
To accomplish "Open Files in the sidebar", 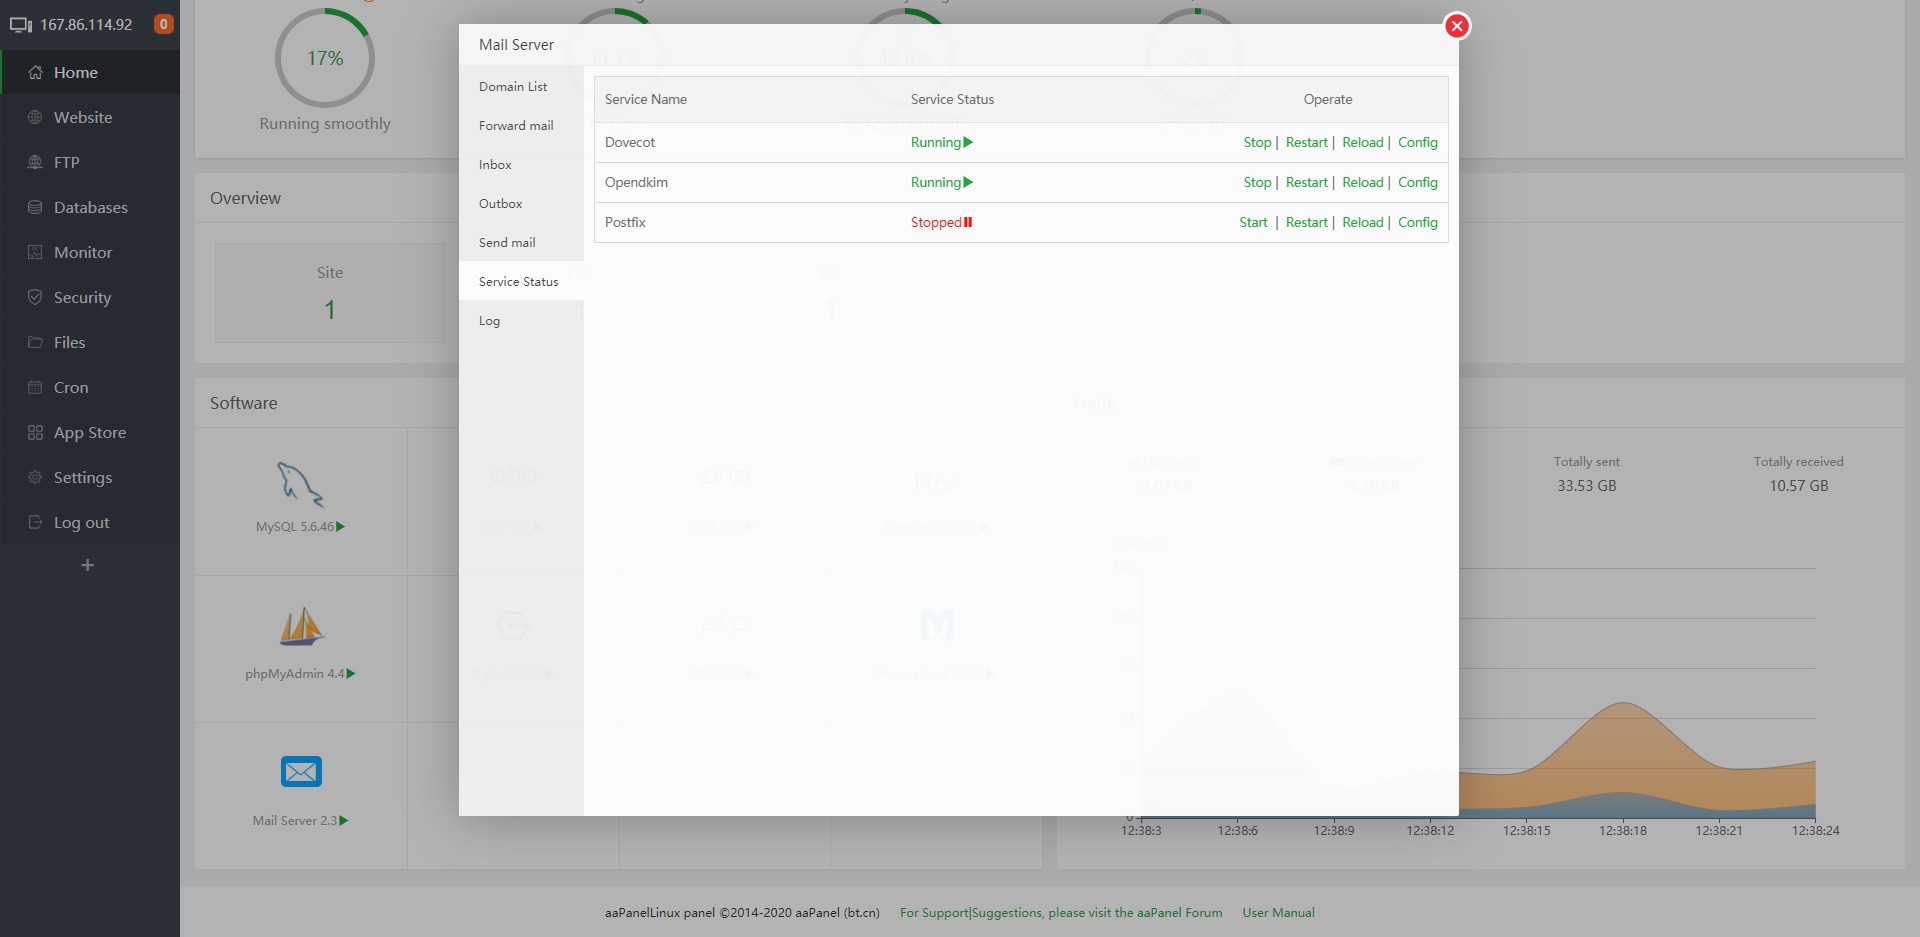I will coord(69,343).
